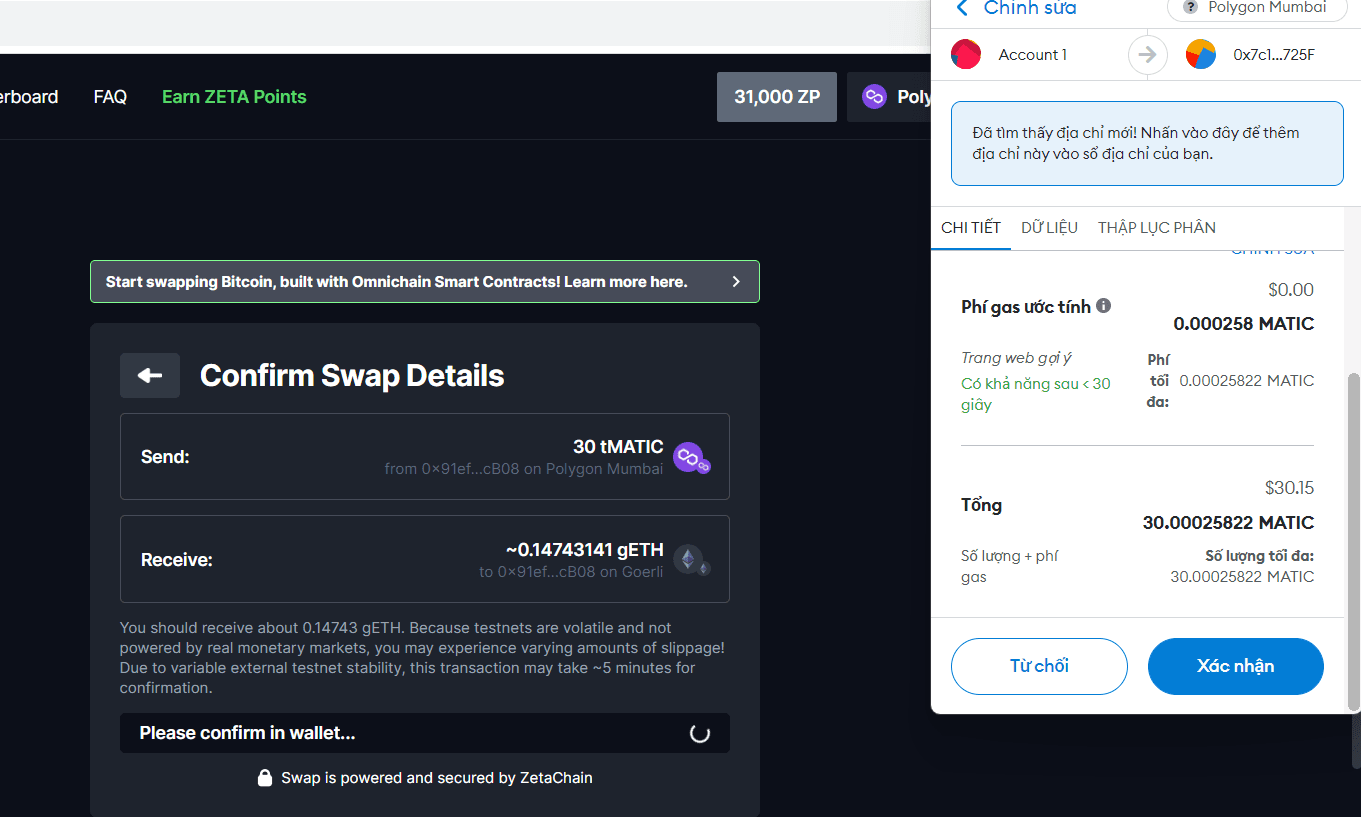
Task: Click the padlock icon beside ZetaChain text
Action: pos(265,778)
